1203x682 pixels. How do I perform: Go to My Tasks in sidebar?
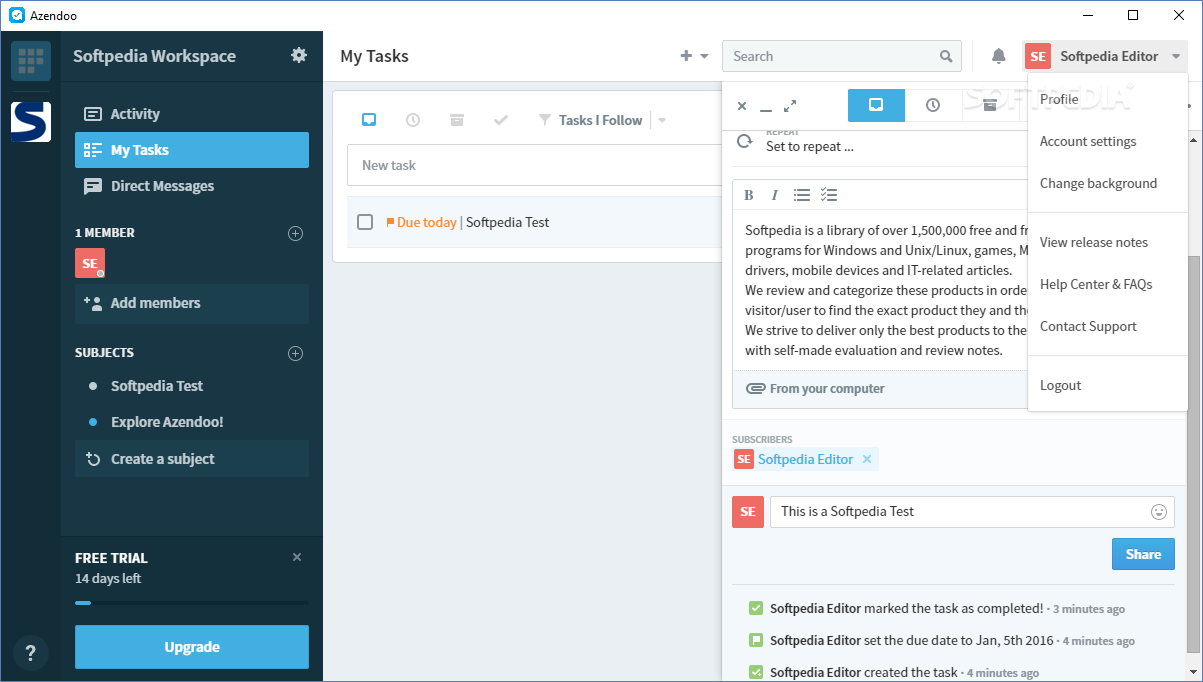click(192, 150)
